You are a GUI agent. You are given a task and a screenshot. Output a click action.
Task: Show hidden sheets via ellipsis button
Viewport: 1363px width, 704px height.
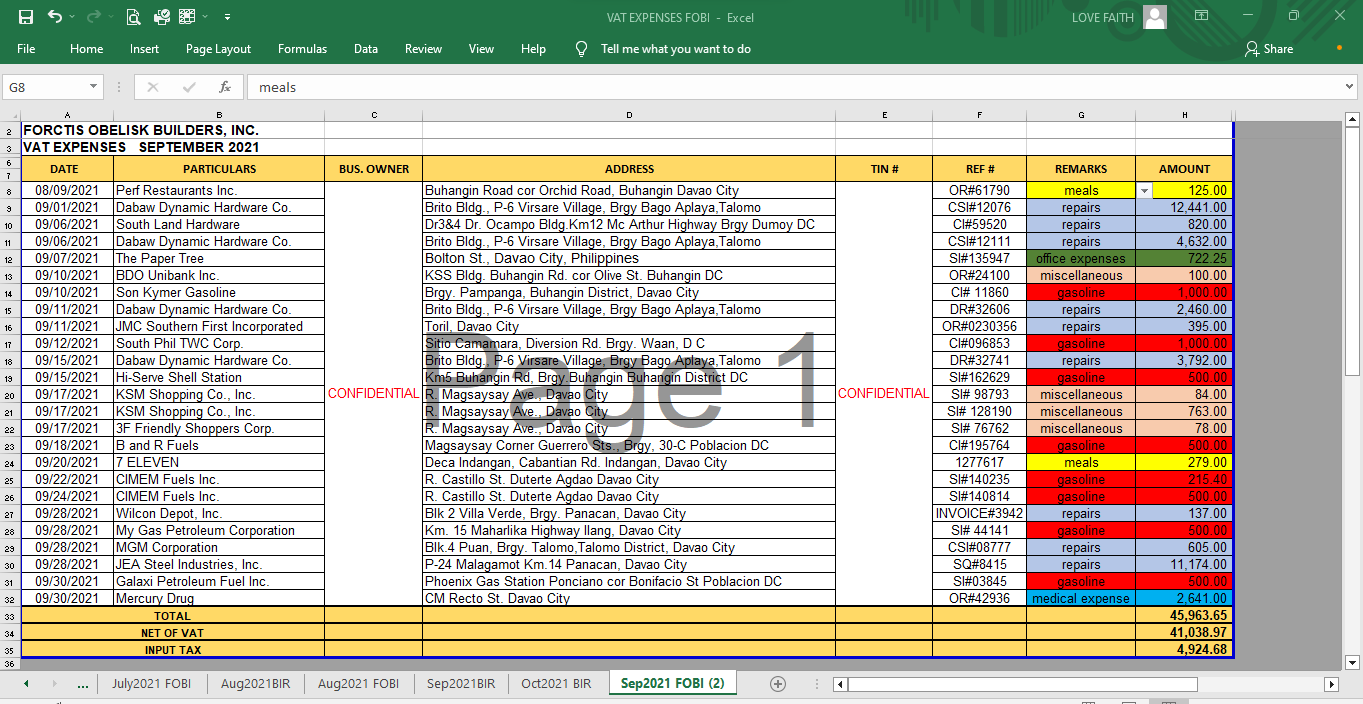click(82, 684)
